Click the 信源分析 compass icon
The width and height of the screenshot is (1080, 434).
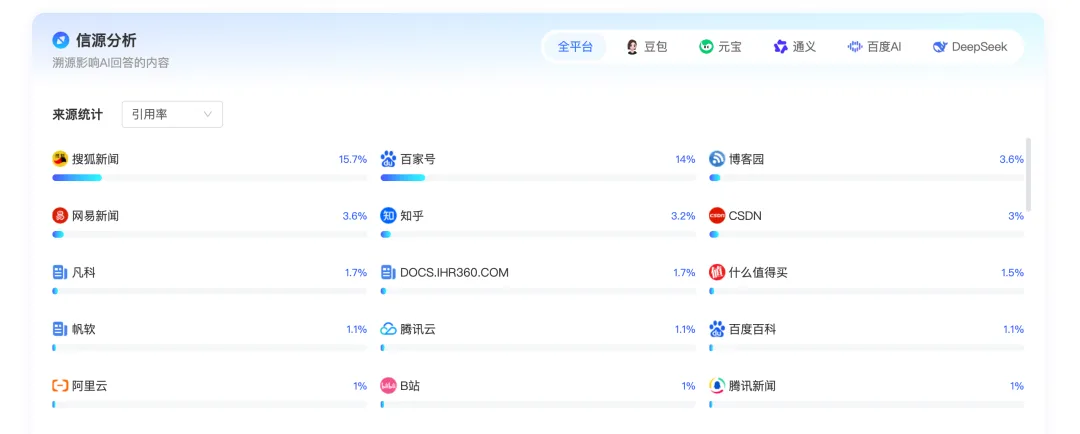coord(61,41)
